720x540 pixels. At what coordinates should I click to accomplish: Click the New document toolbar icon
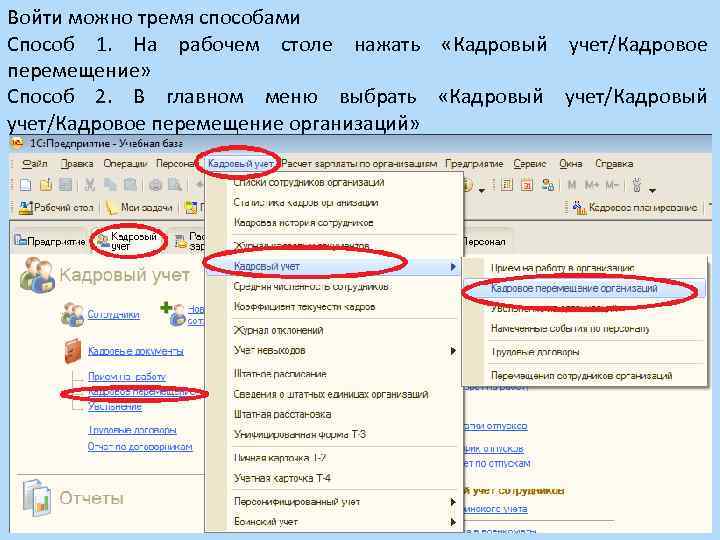pos(26,185)
